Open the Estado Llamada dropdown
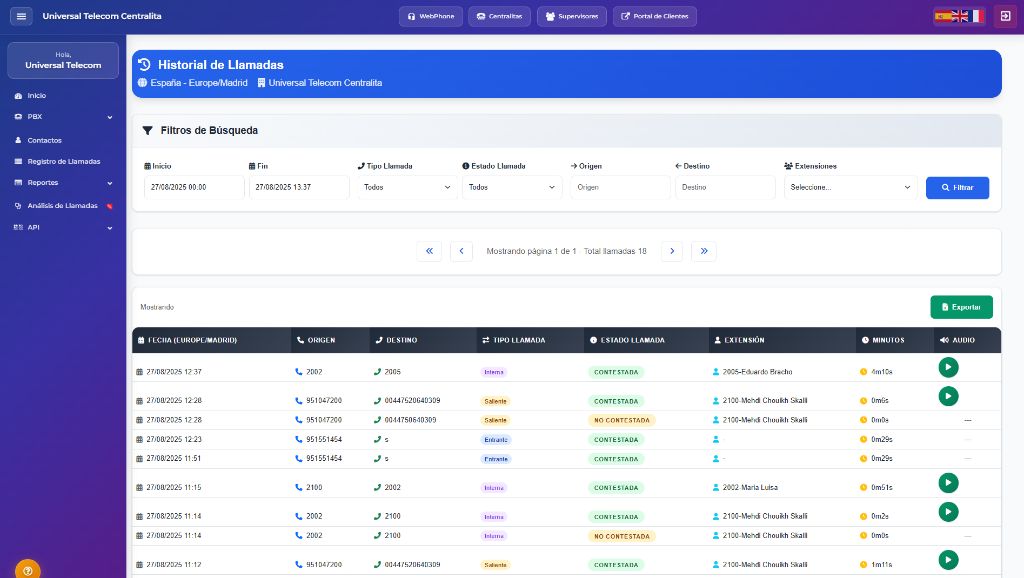 coord(513,187)
